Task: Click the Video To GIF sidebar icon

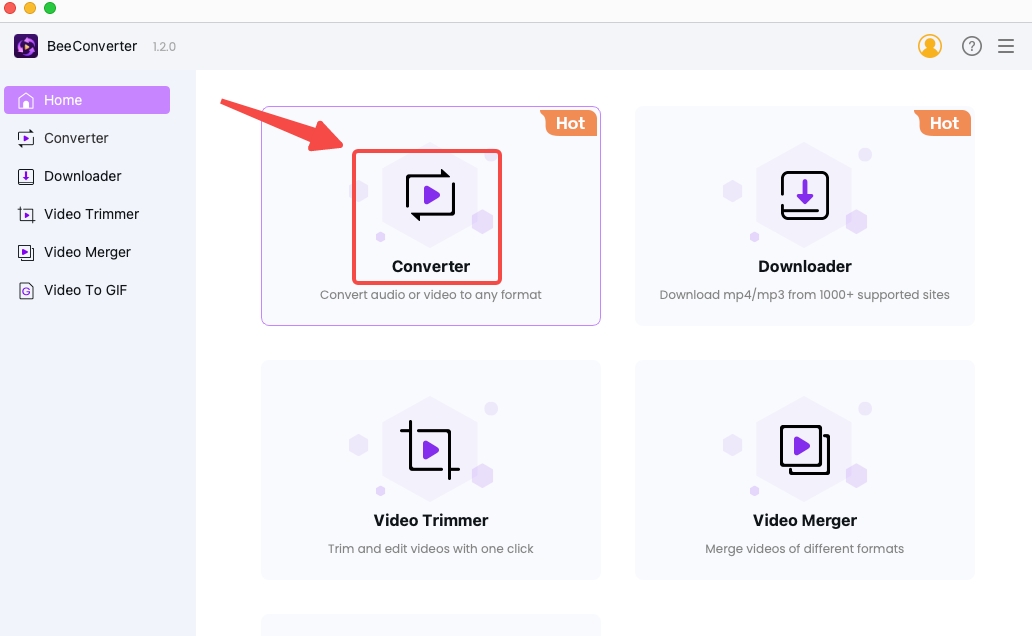Action: (26, 290)
